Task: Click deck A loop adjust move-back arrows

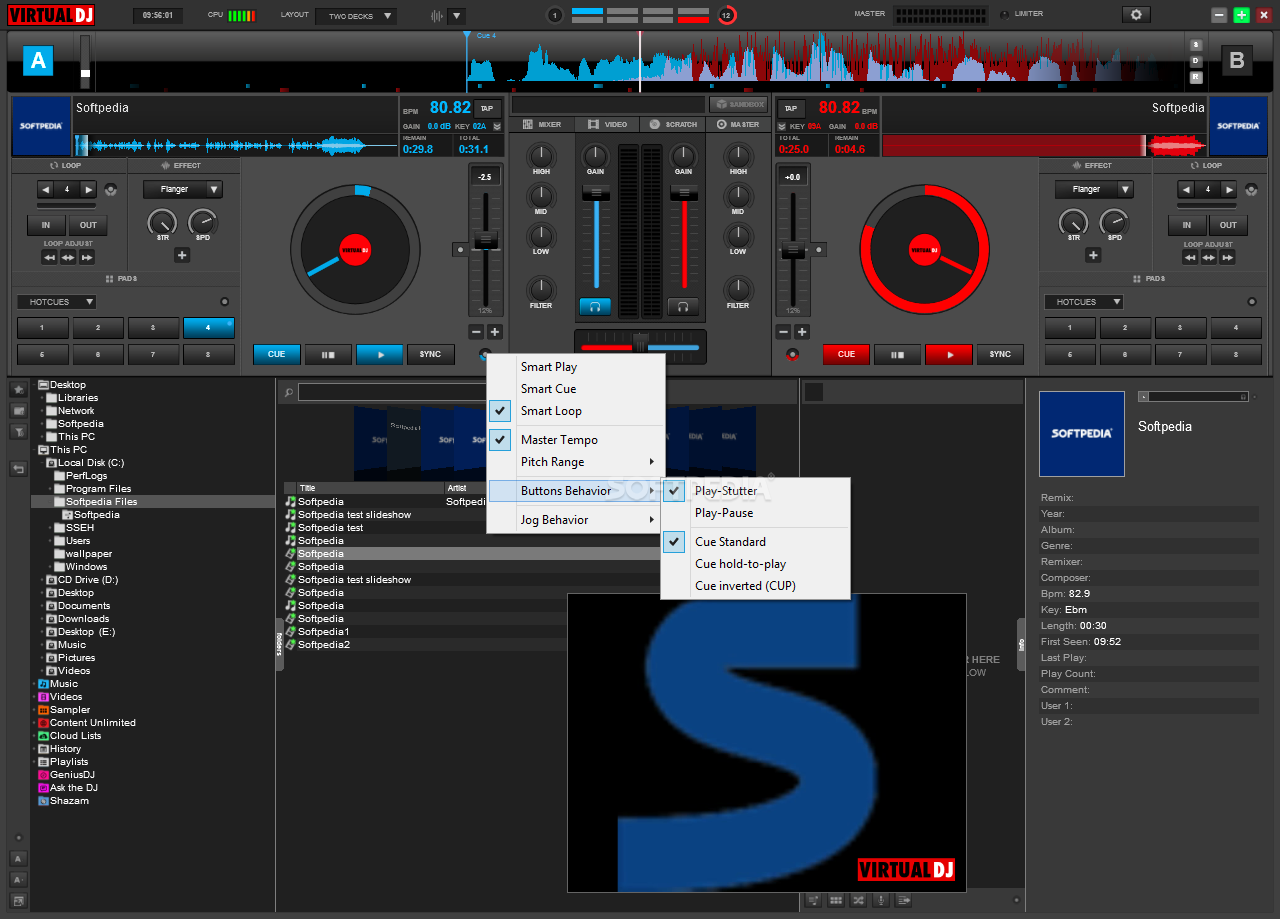Action: pos(49,257)
